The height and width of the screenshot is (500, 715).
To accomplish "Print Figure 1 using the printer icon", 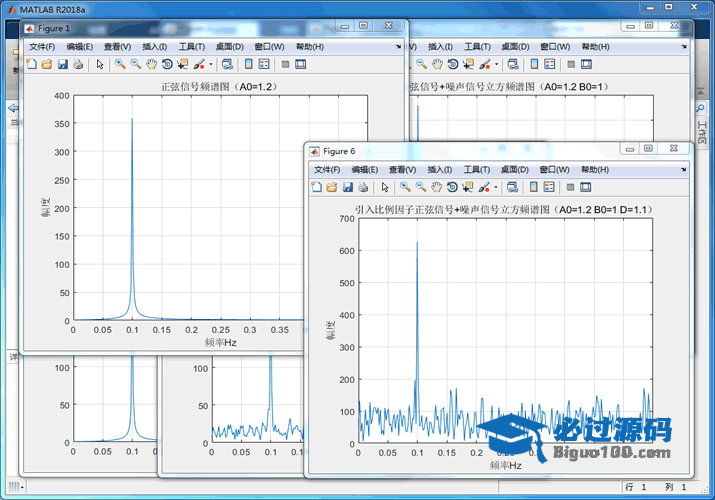I will tap(78, 64).
